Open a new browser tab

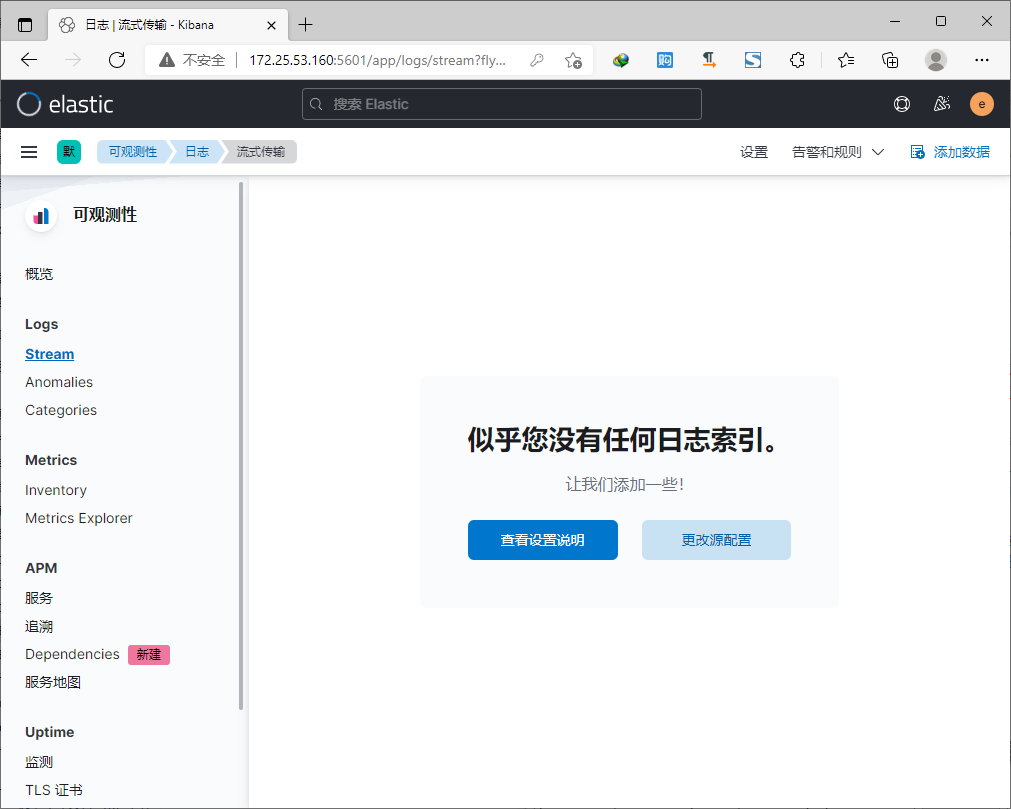(x=306, y=25)
